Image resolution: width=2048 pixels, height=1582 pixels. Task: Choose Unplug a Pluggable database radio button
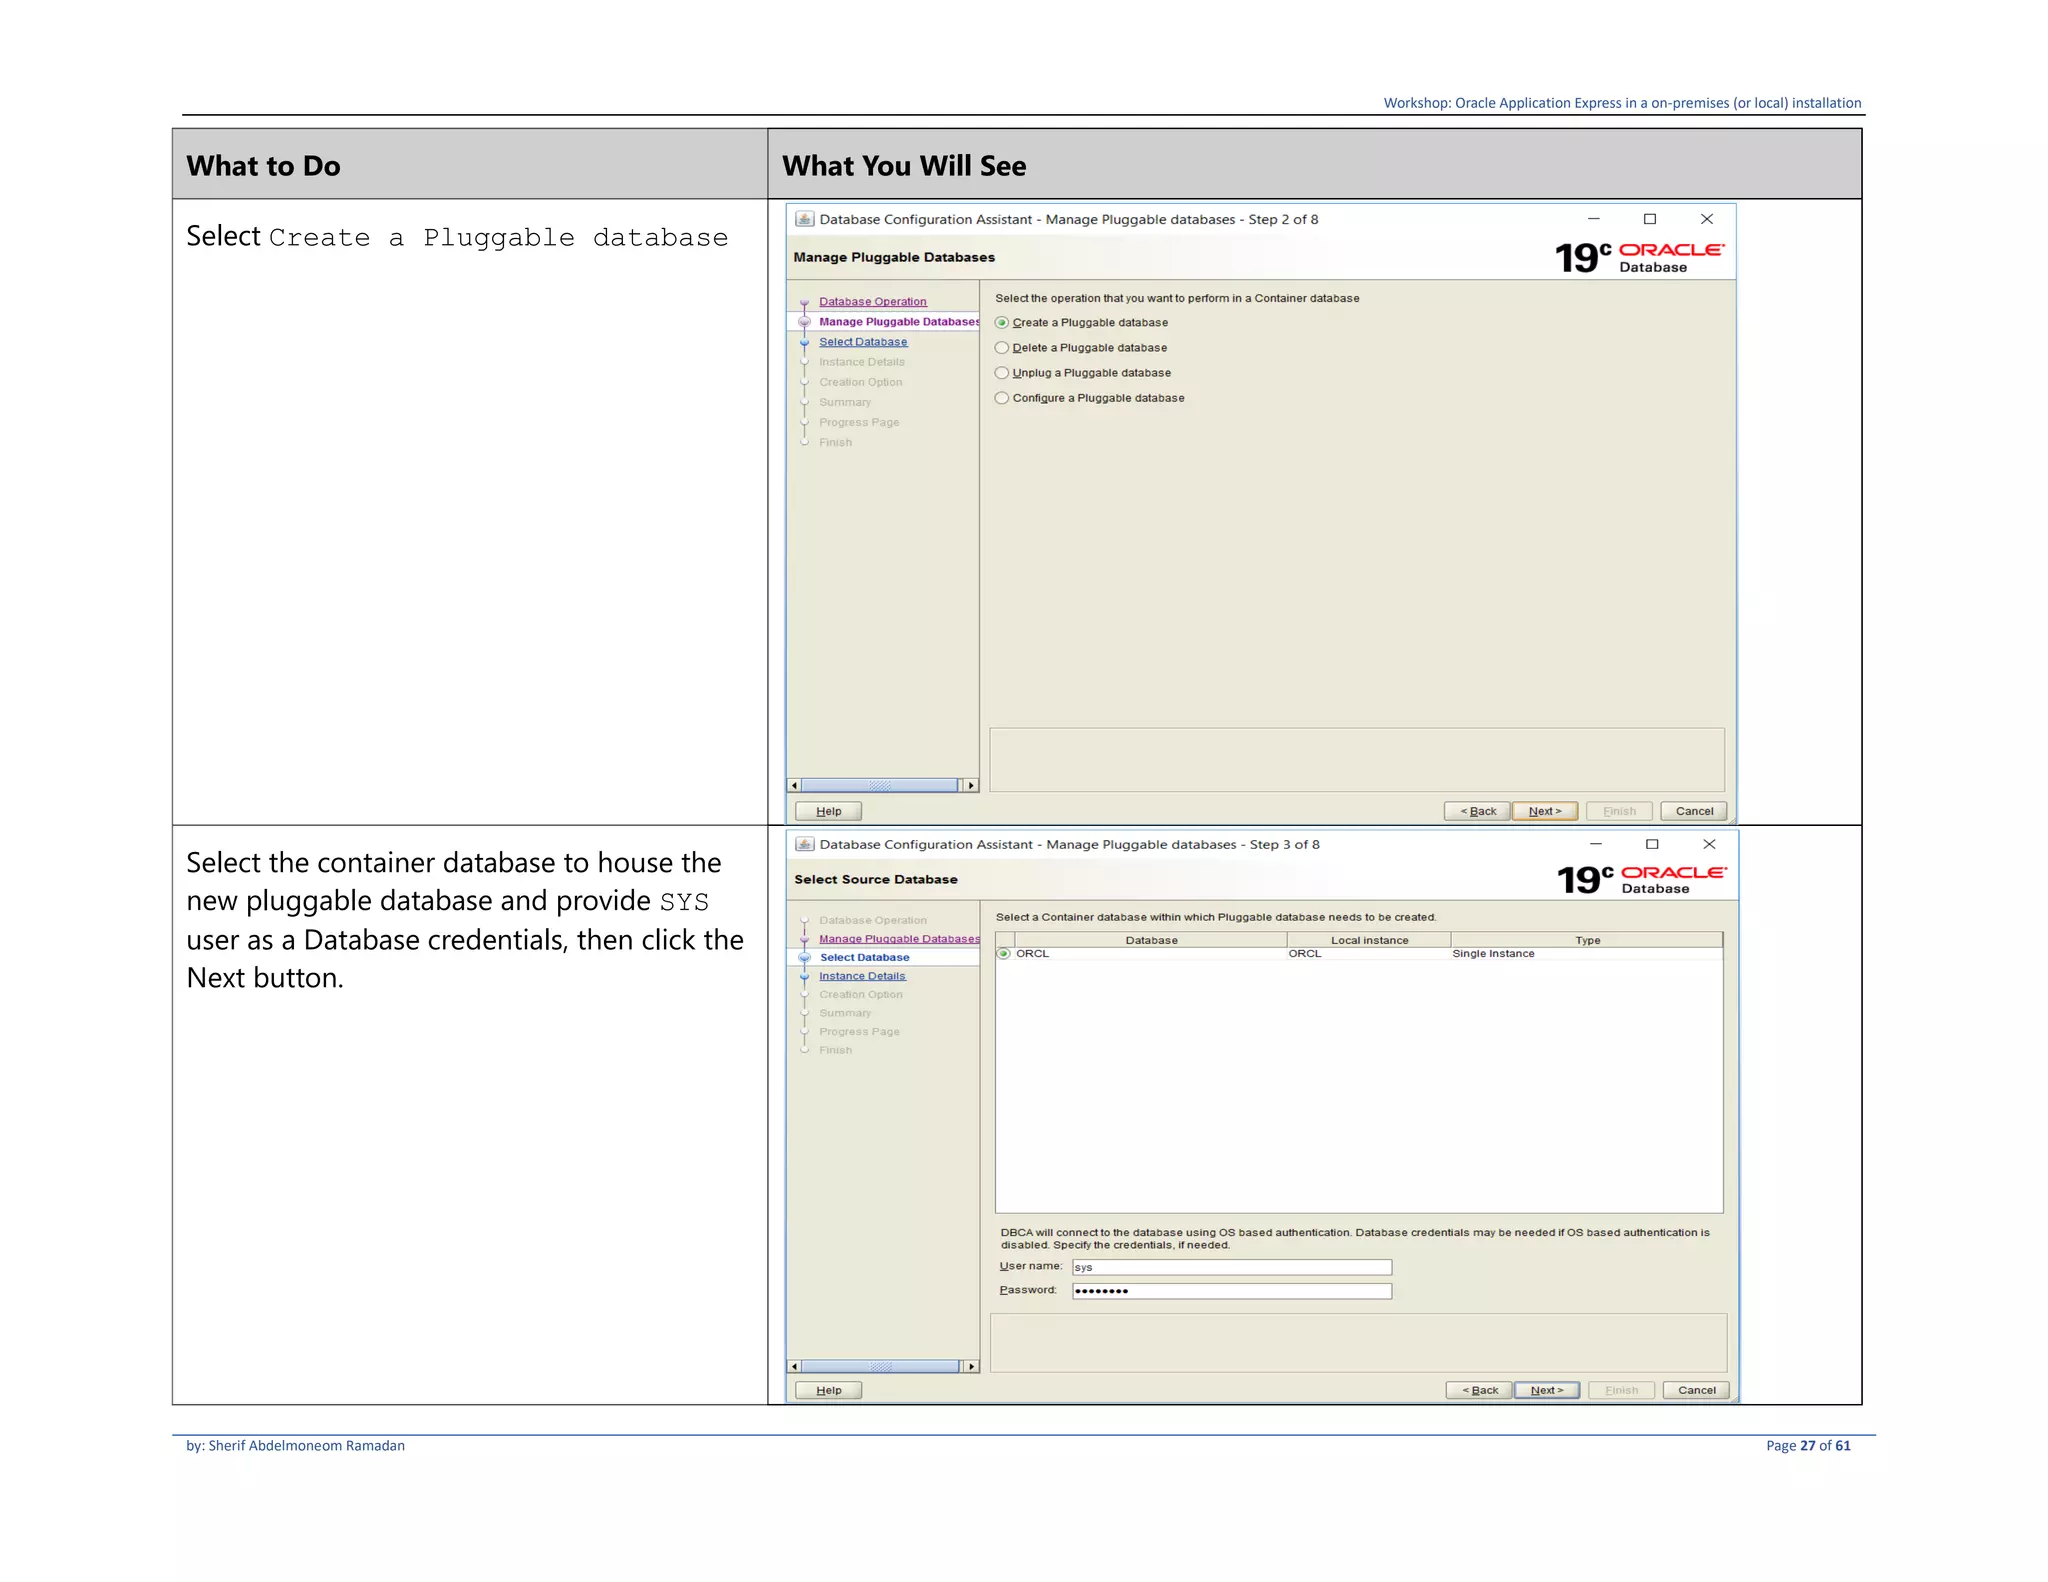tap(1002, 373)
